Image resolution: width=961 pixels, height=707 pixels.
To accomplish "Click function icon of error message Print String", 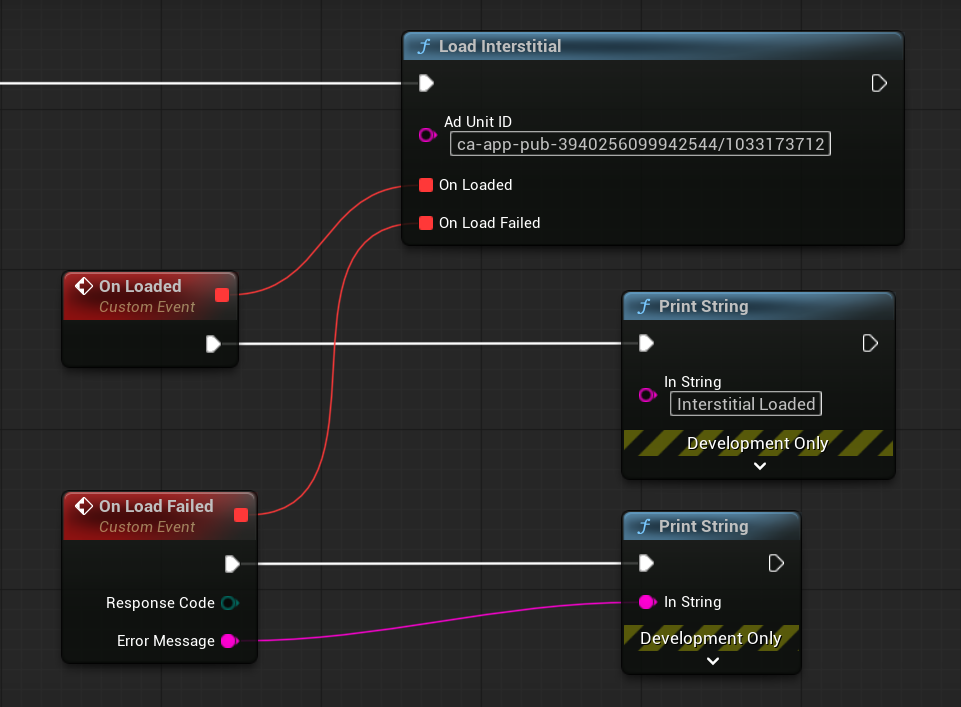I will point(644,526).
